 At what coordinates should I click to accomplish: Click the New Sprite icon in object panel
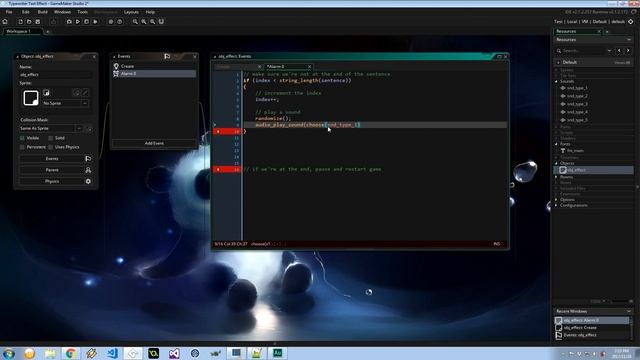(x=46, y=93)
